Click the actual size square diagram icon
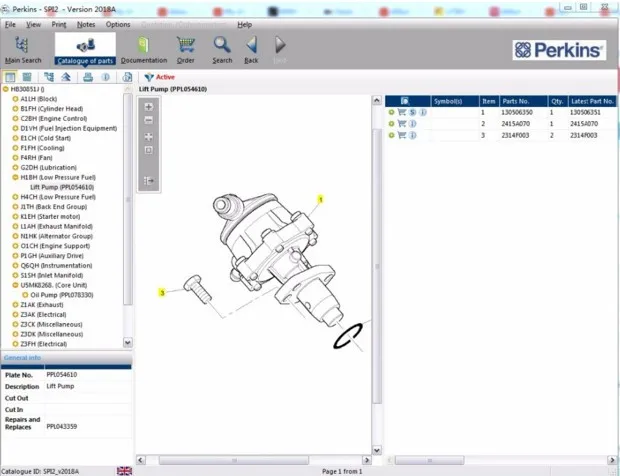This screenshot has width=620, height=476. point(149,150)
